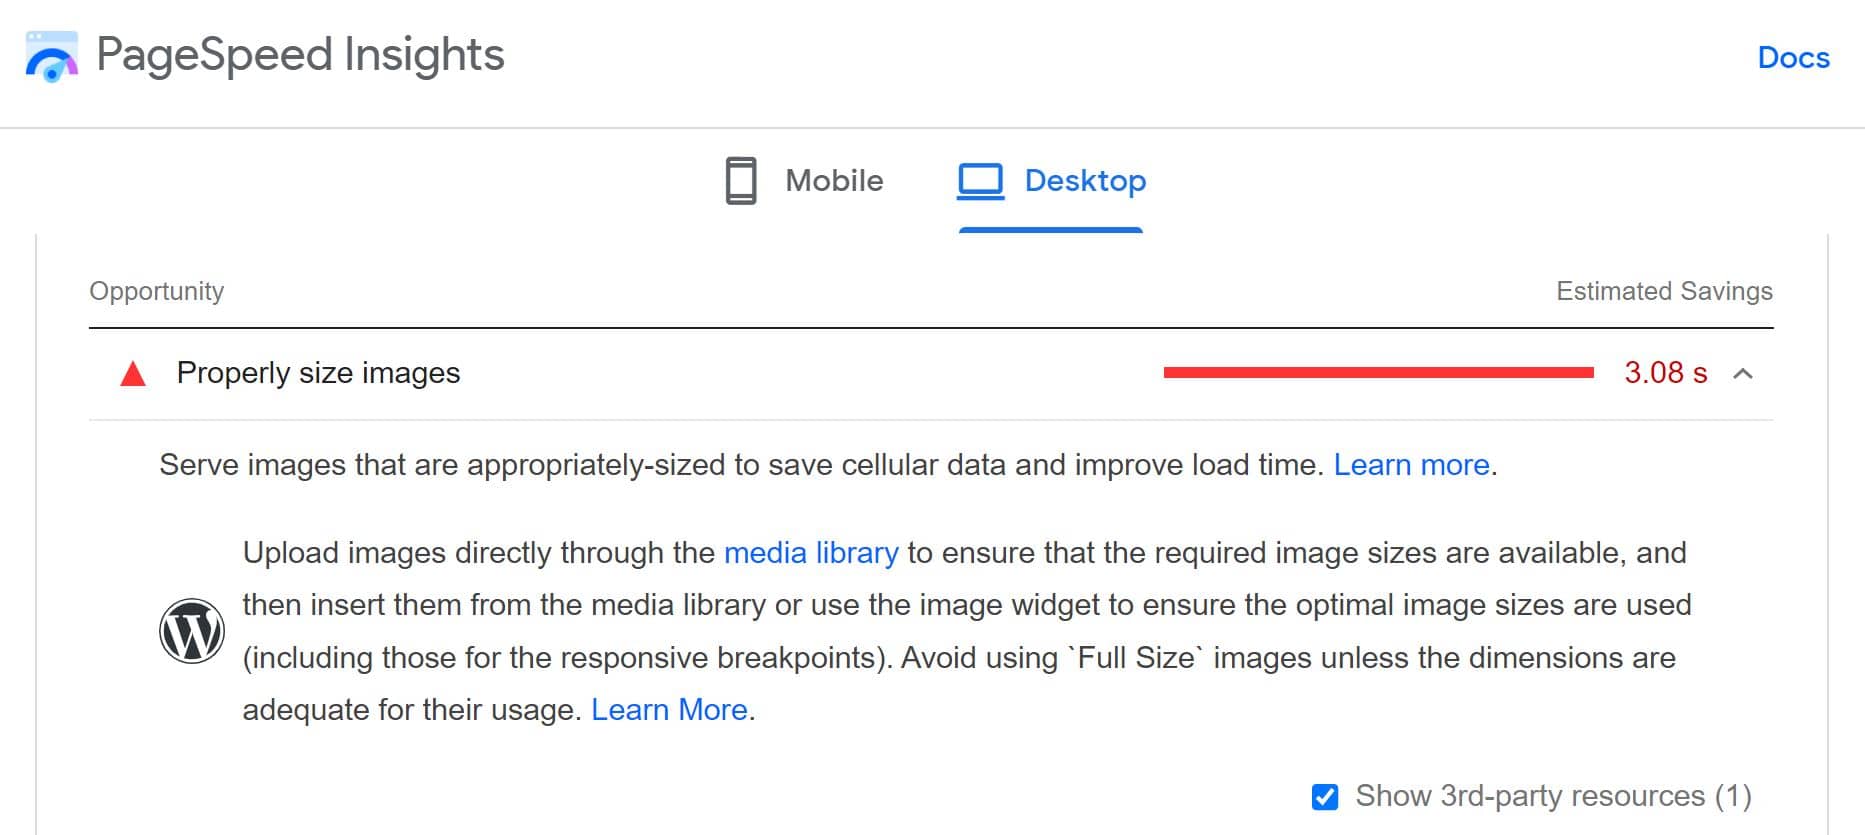Switch to the Mobile tab
The width and height of the screenshot is (1865, 835).
coord(805,181)
